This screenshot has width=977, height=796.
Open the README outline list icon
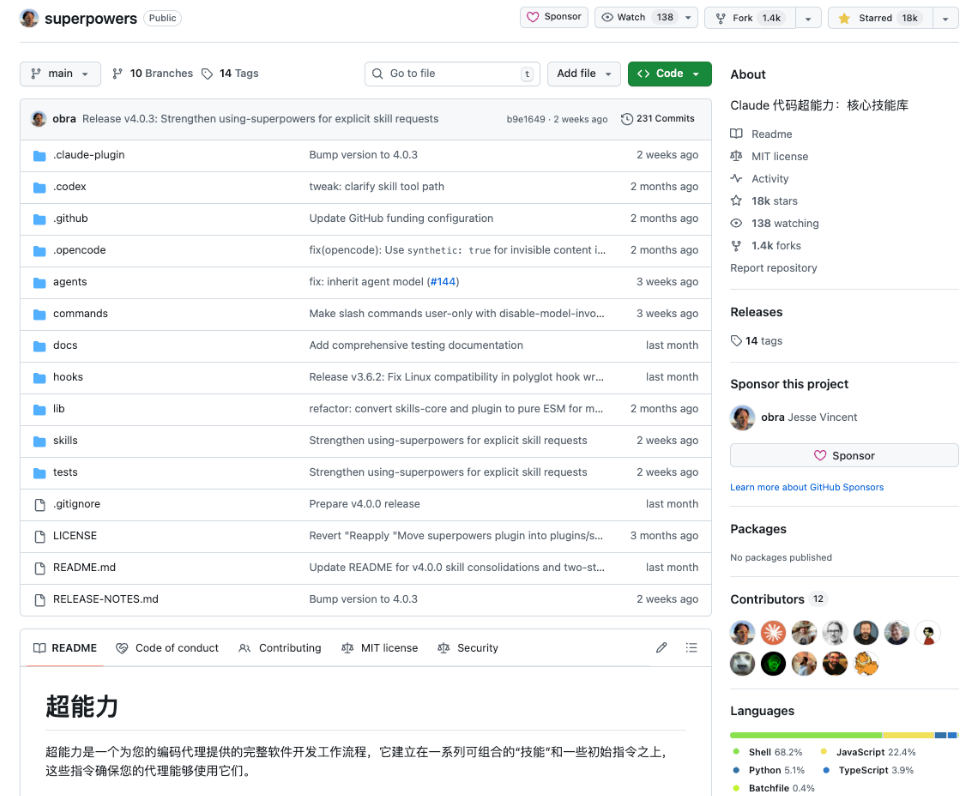(x=691, y=648)
